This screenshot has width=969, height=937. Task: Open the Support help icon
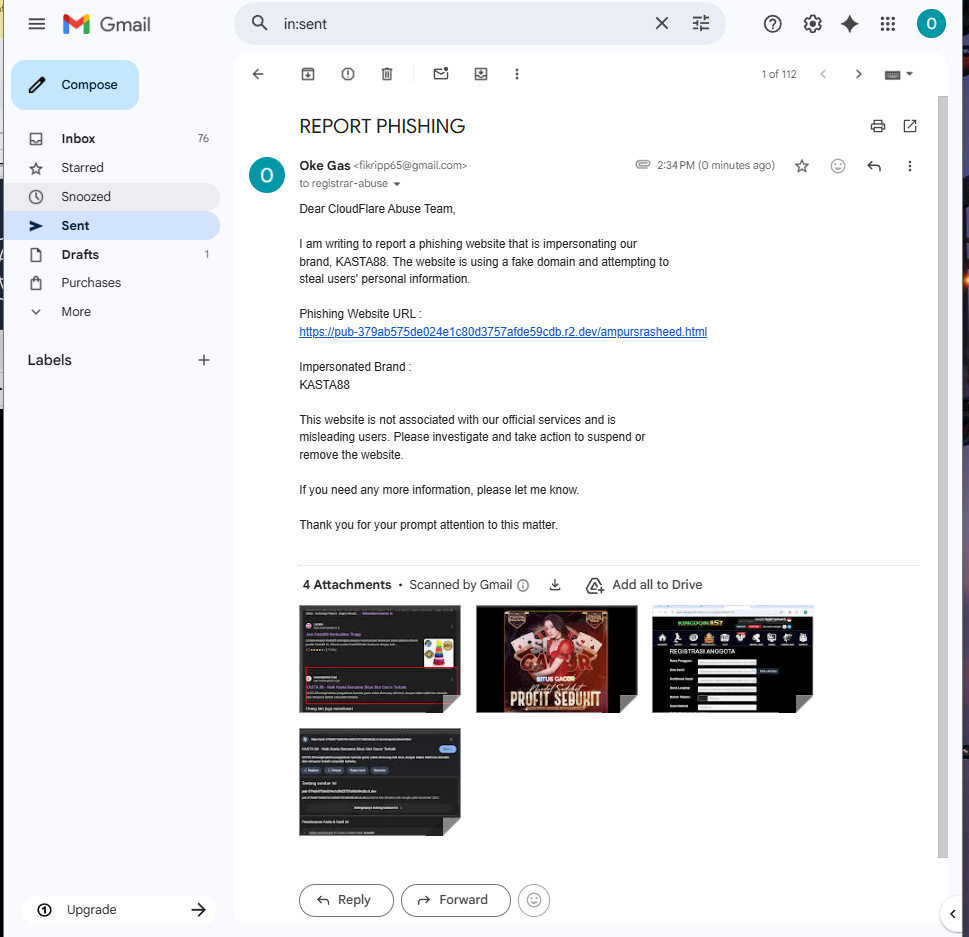coord(772,24)
